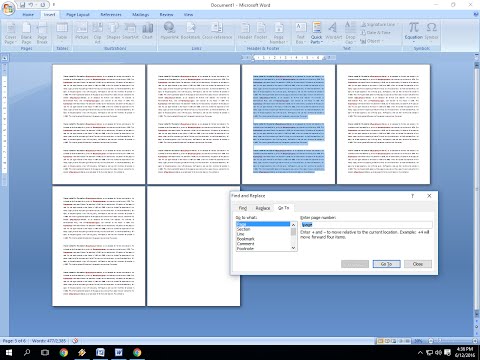480x360 pixels.
Task: Adjust the zoom slider in status bar
Action: [x=453, y=341]
